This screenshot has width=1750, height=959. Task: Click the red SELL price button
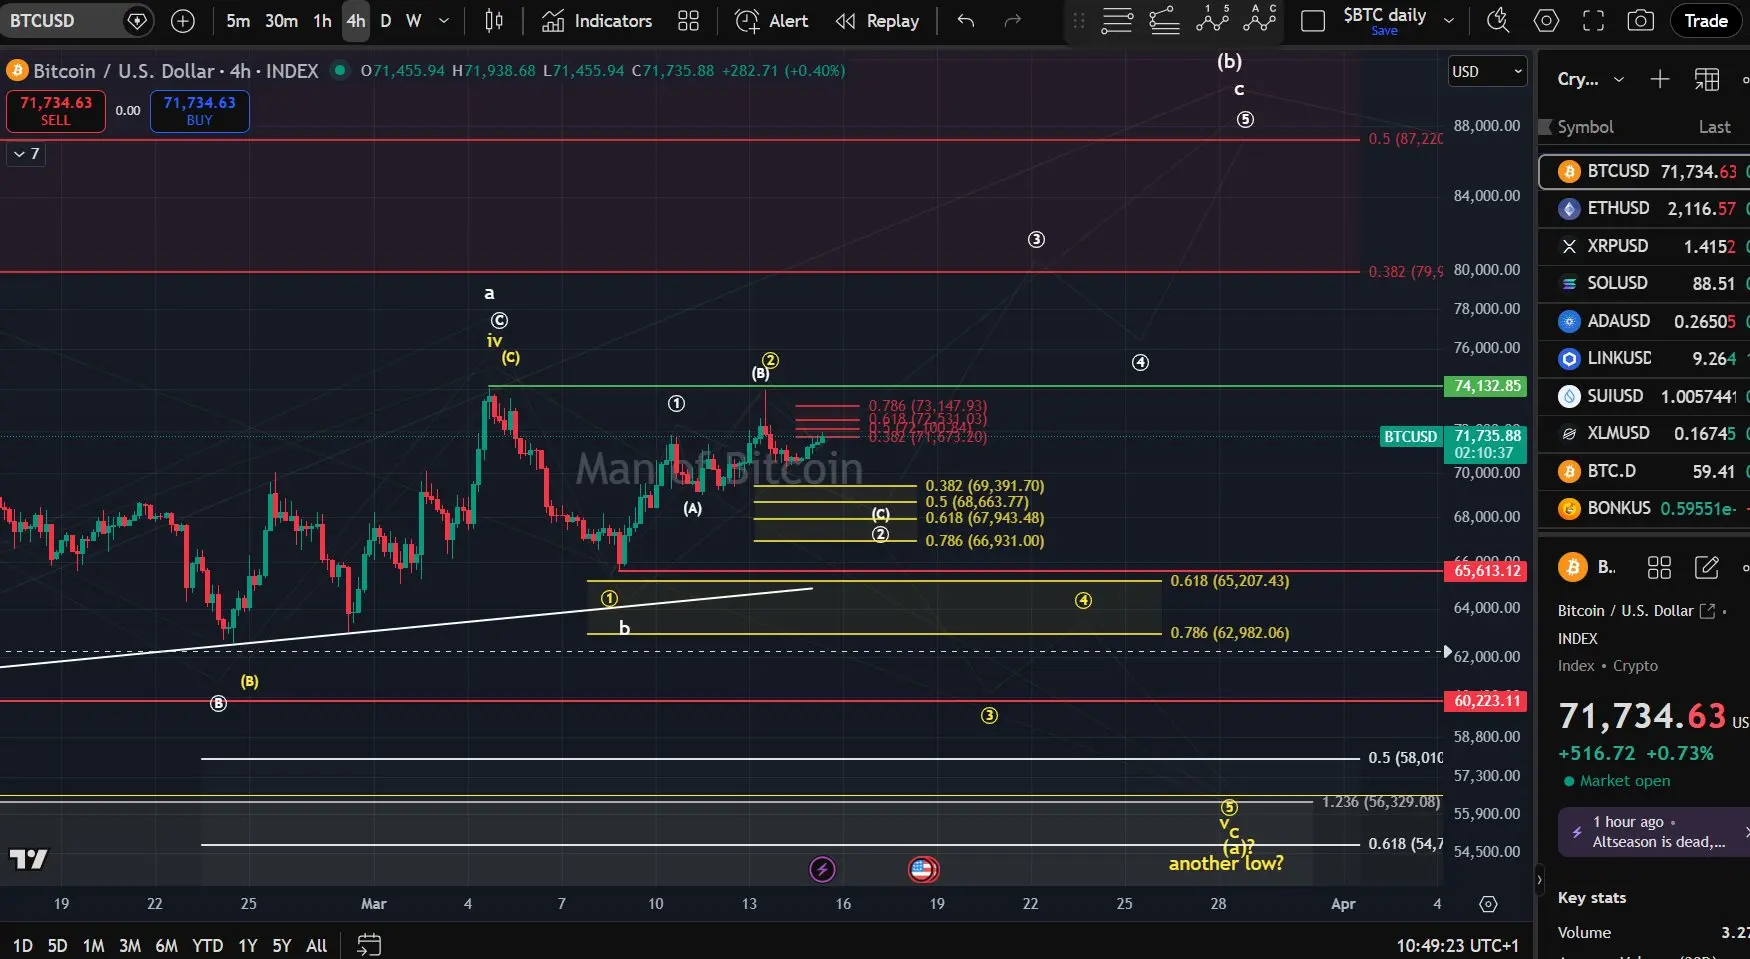(56, 110)
